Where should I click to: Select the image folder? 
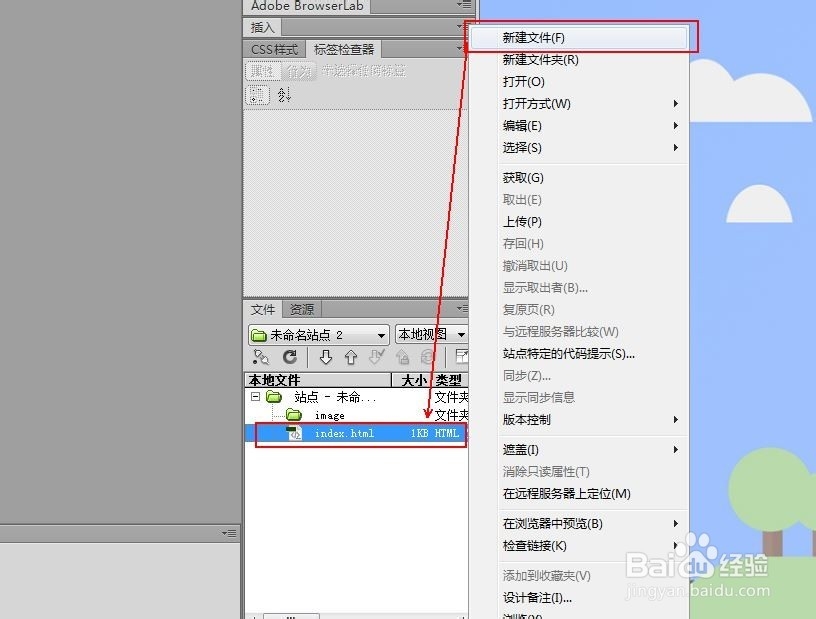click(330, 415)
